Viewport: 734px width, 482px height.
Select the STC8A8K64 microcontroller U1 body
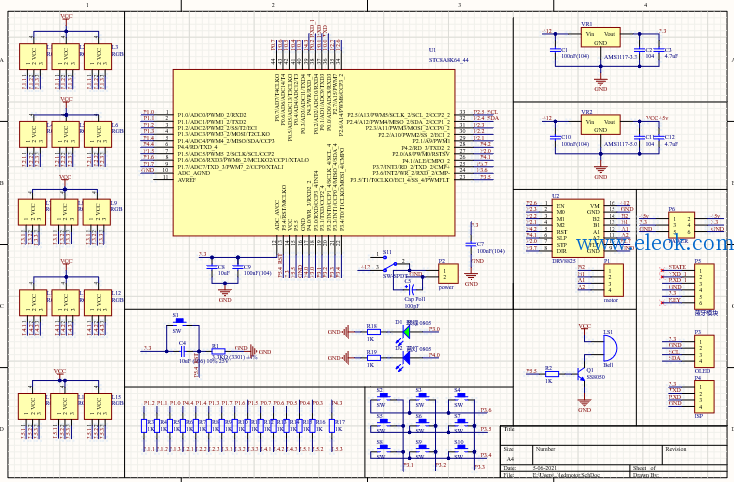314,153
